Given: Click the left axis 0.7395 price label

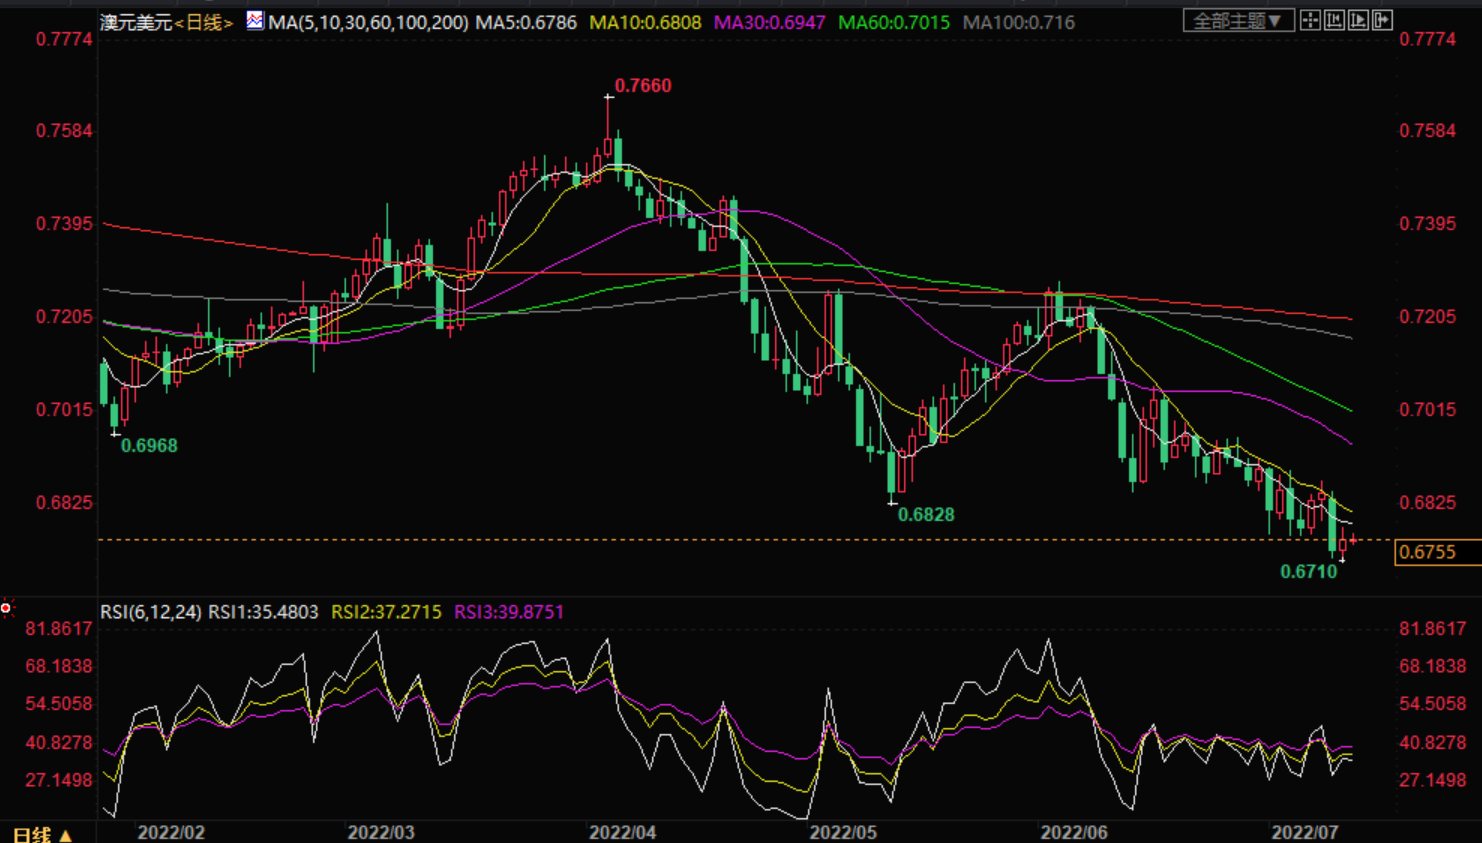Looking at the screenshot, I should [64, 224].
